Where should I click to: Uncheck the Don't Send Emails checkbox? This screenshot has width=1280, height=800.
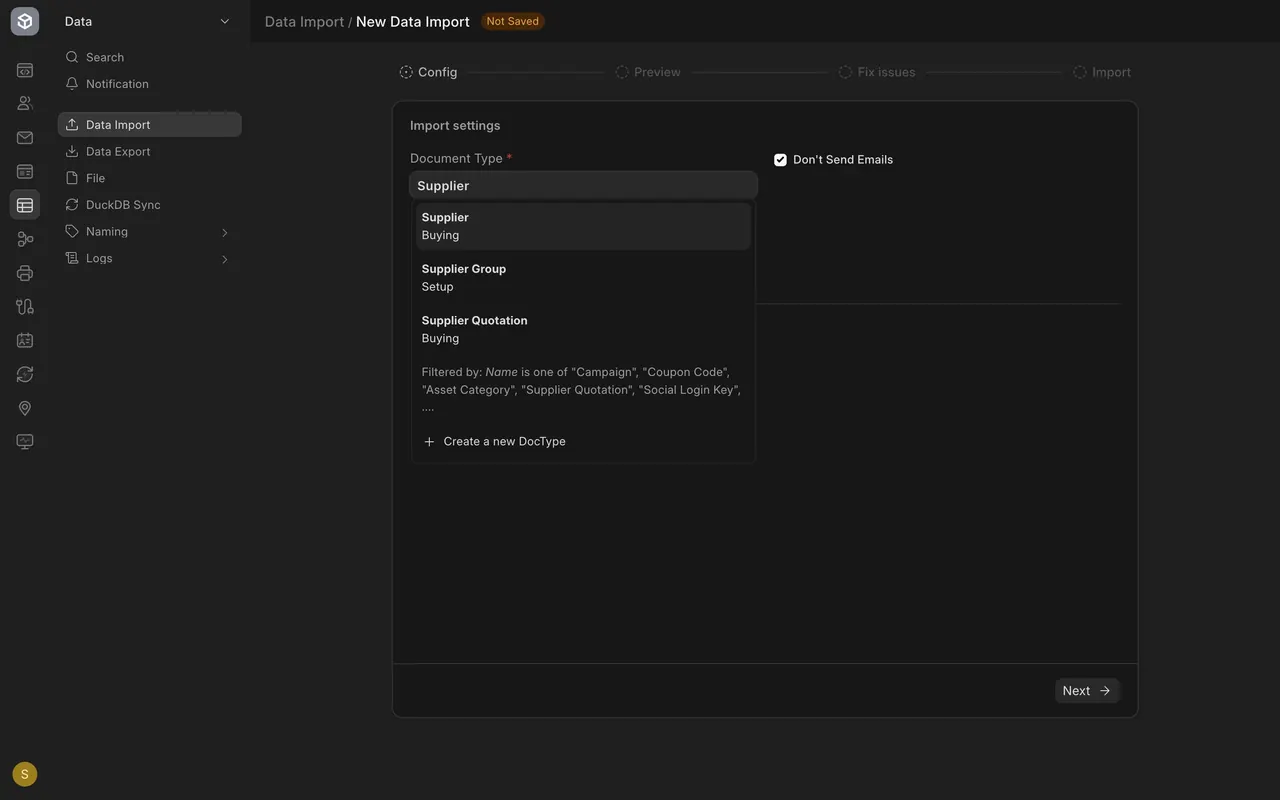point(781,160)
